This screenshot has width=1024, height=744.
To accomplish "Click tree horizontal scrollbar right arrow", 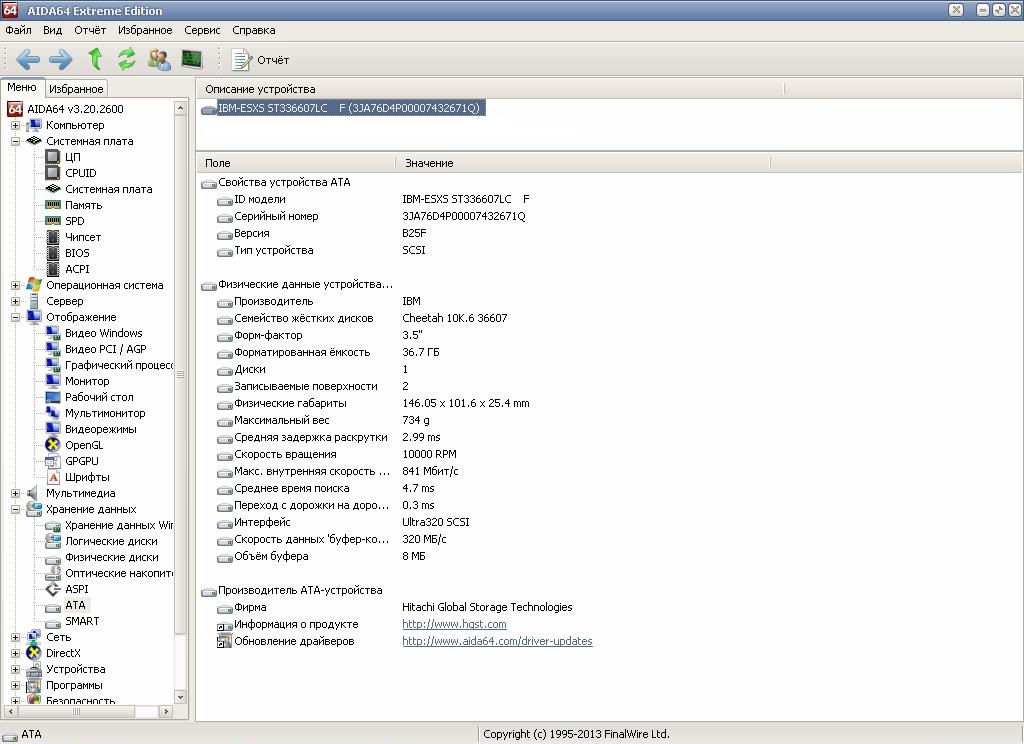I will 166,711.
